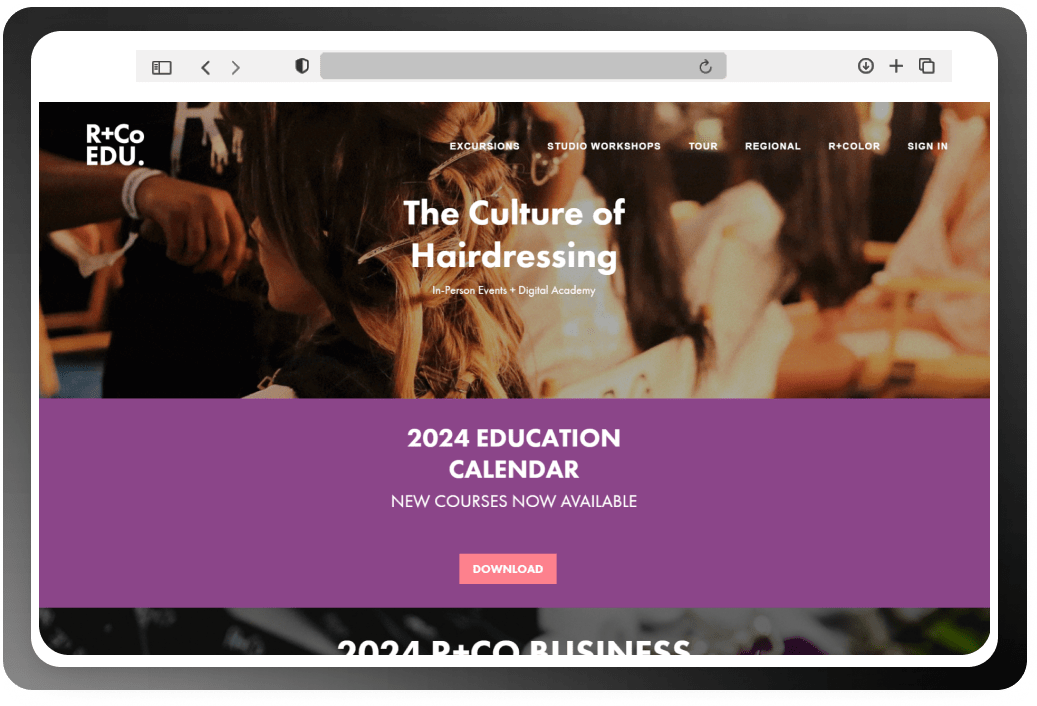Open the Studio Workshops menu item
Screen dimensions: 1037x706
[604, 146]
